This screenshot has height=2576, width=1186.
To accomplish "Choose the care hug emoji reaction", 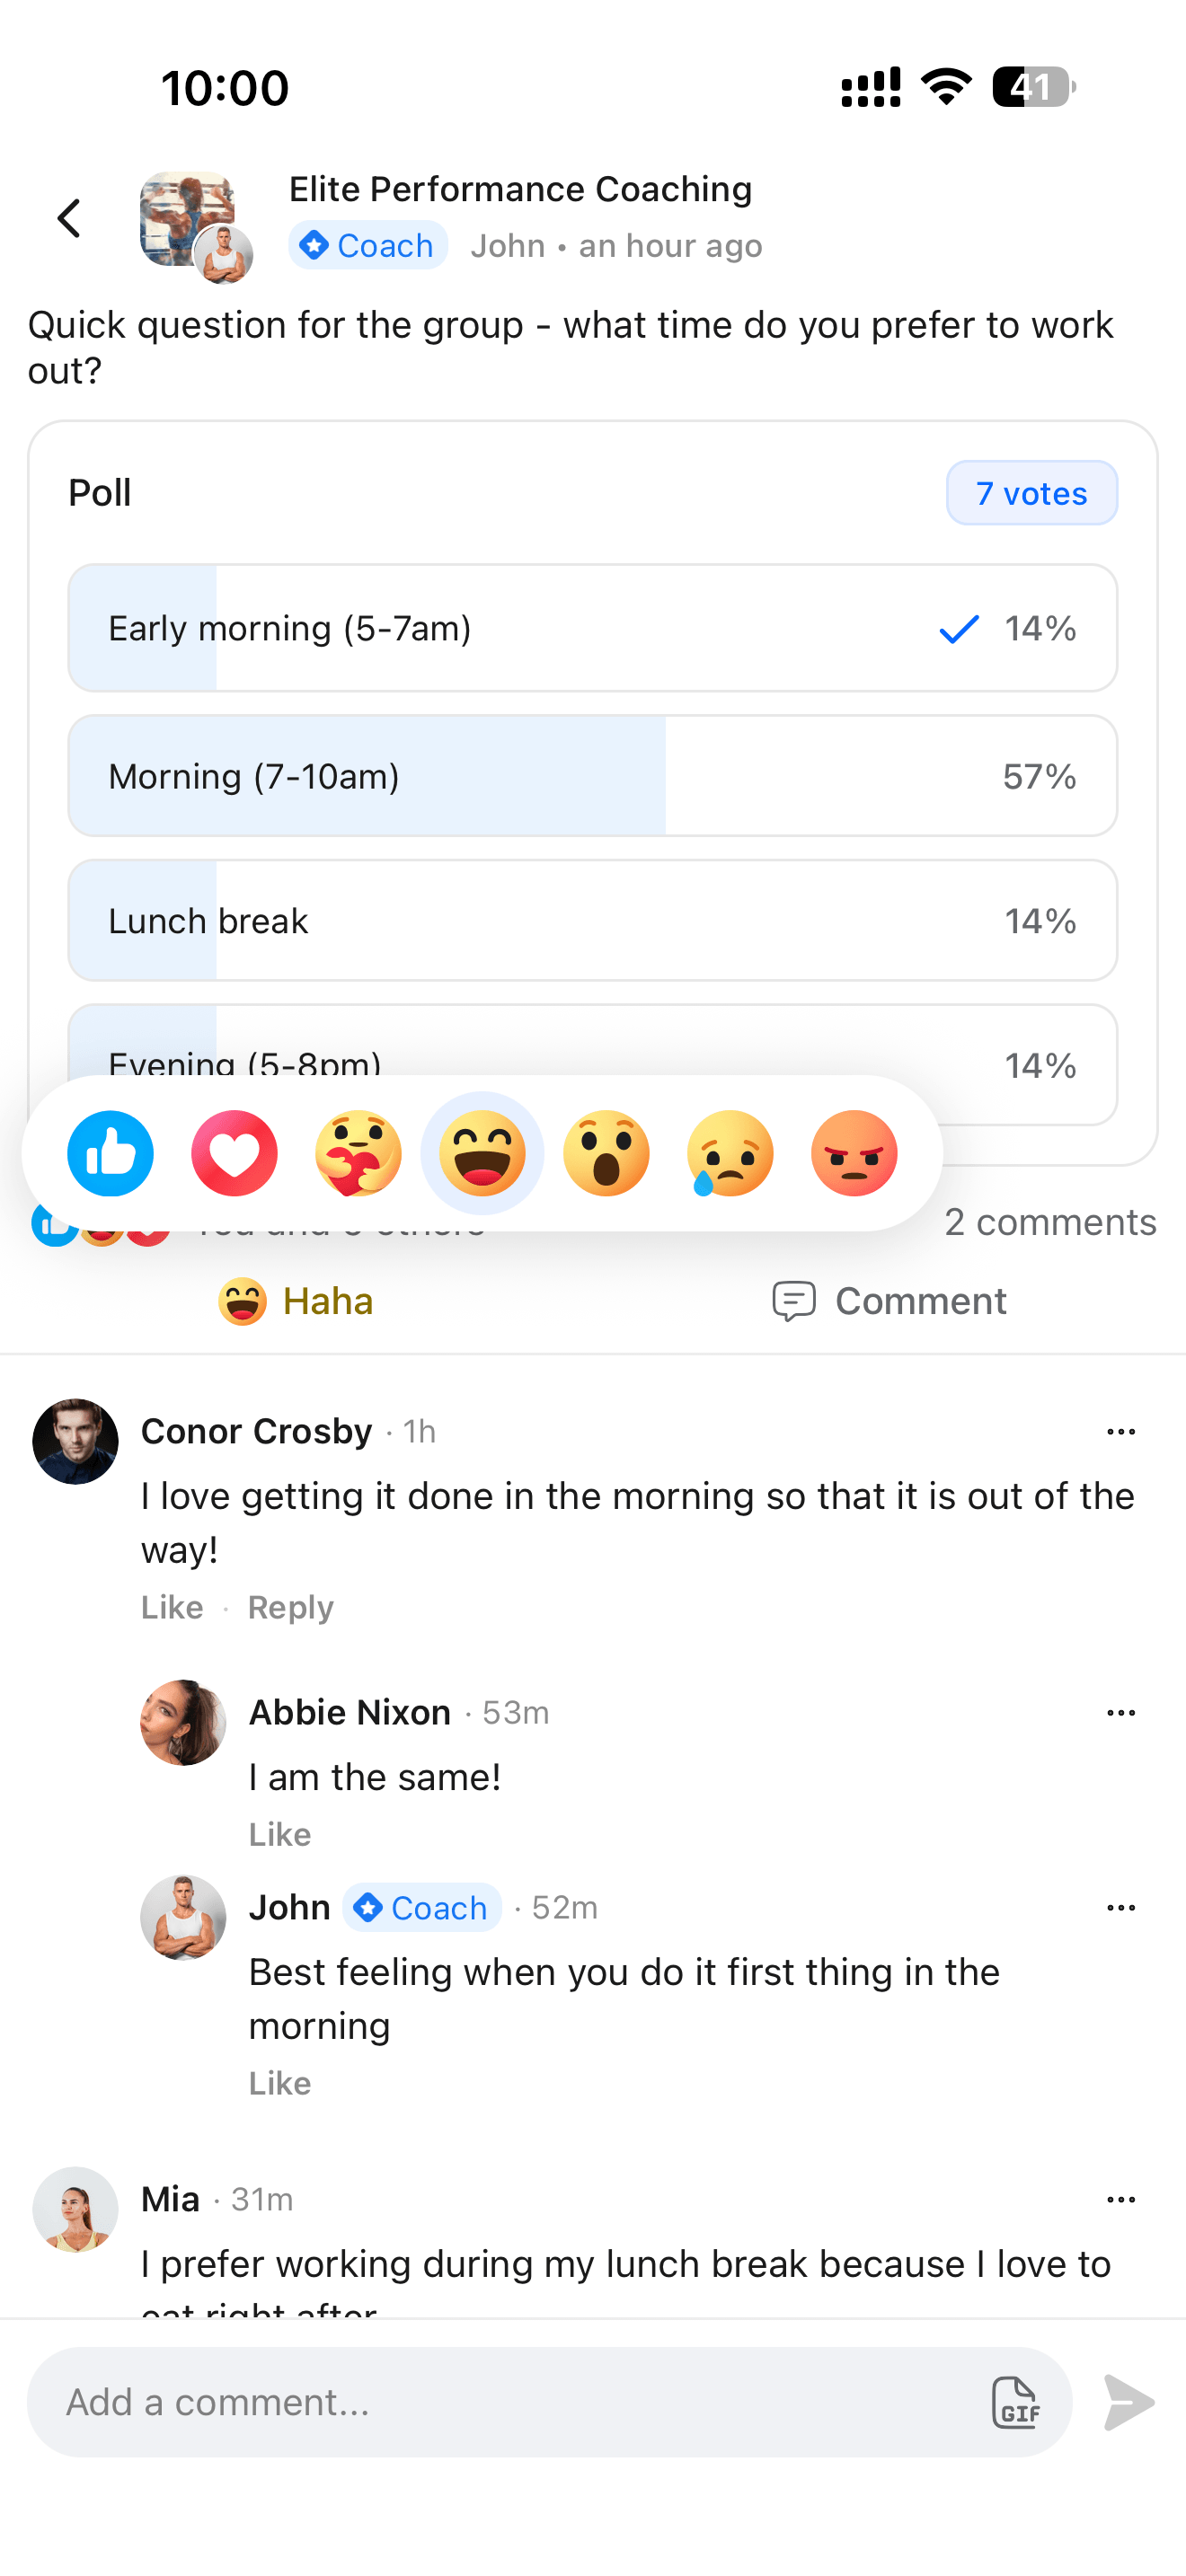I will coord(358,1153).
